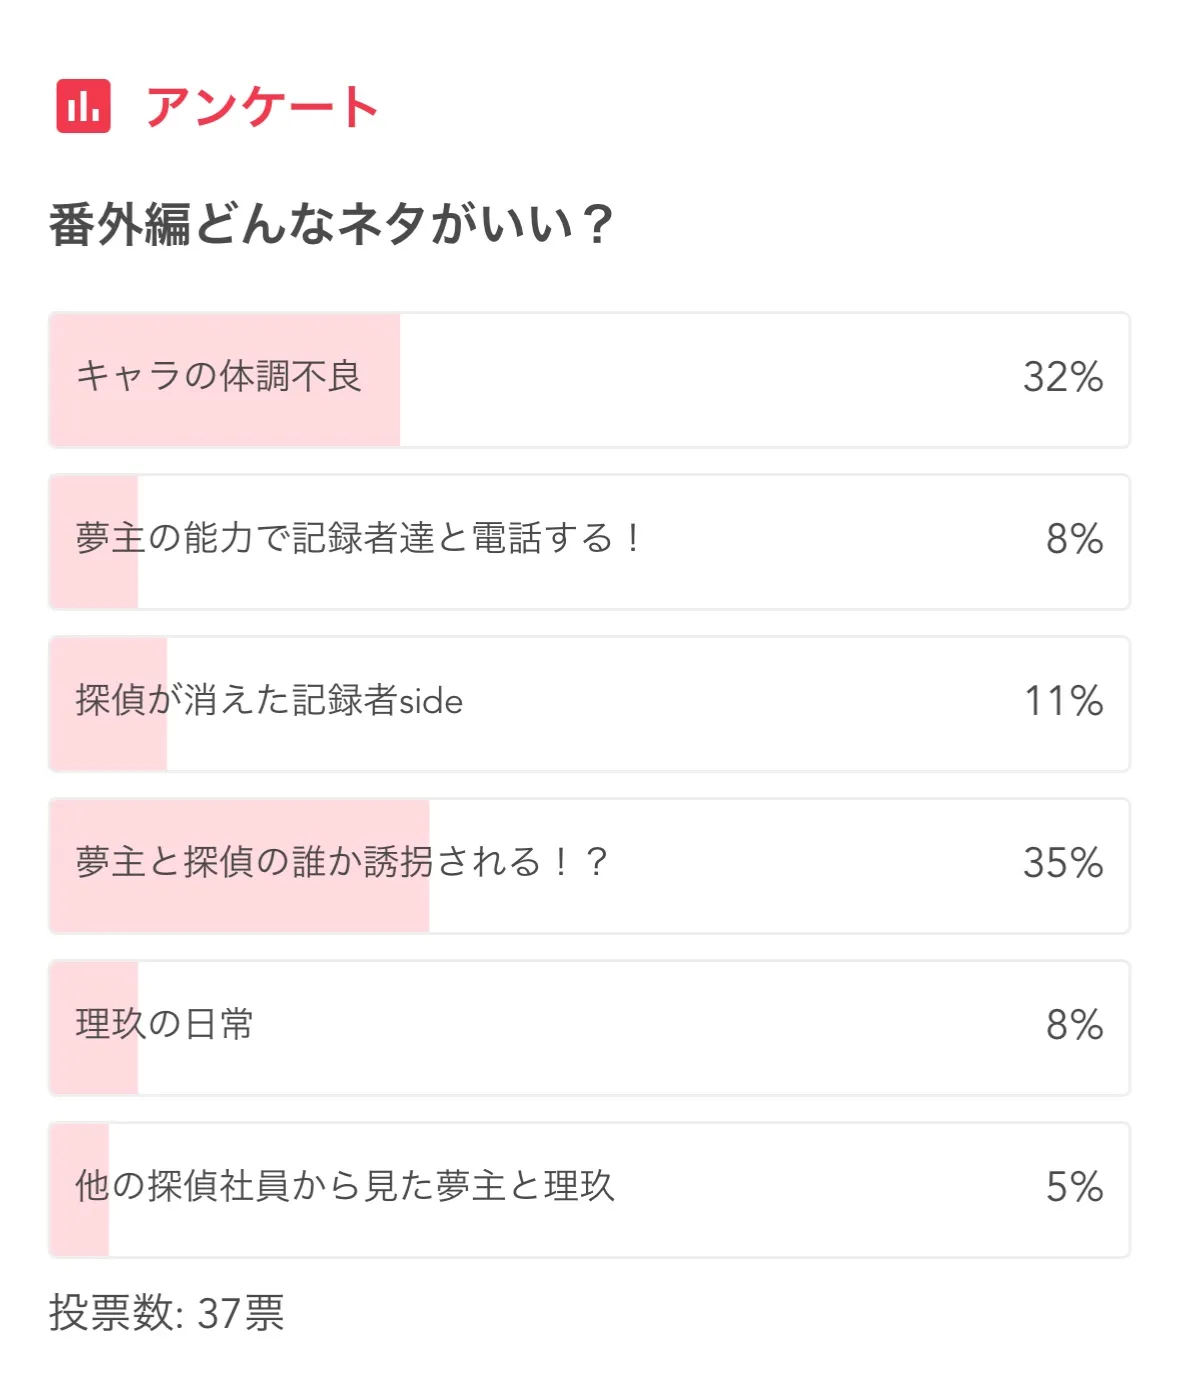Click the 5% result value
The width and height of the screenshot is (1179, 1395).
[x=1074, y=1188]
